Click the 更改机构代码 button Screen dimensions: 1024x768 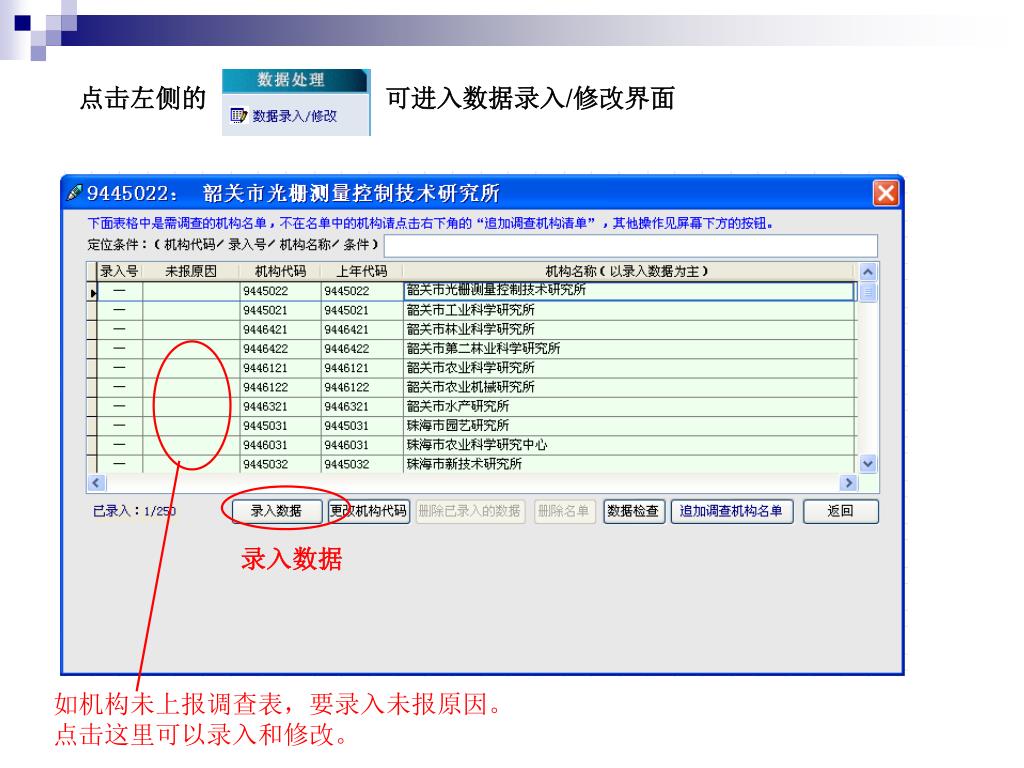[369, 511]
